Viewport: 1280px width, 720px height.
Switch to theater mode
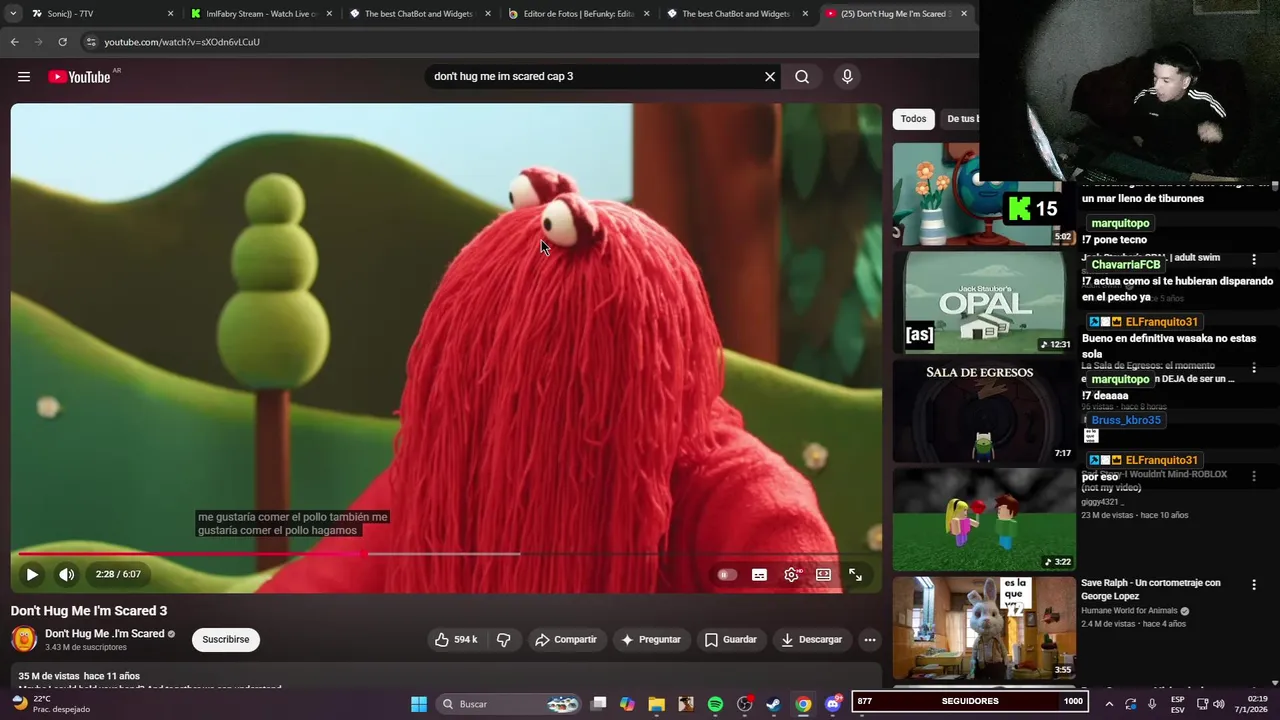click(x=823, y=575)
